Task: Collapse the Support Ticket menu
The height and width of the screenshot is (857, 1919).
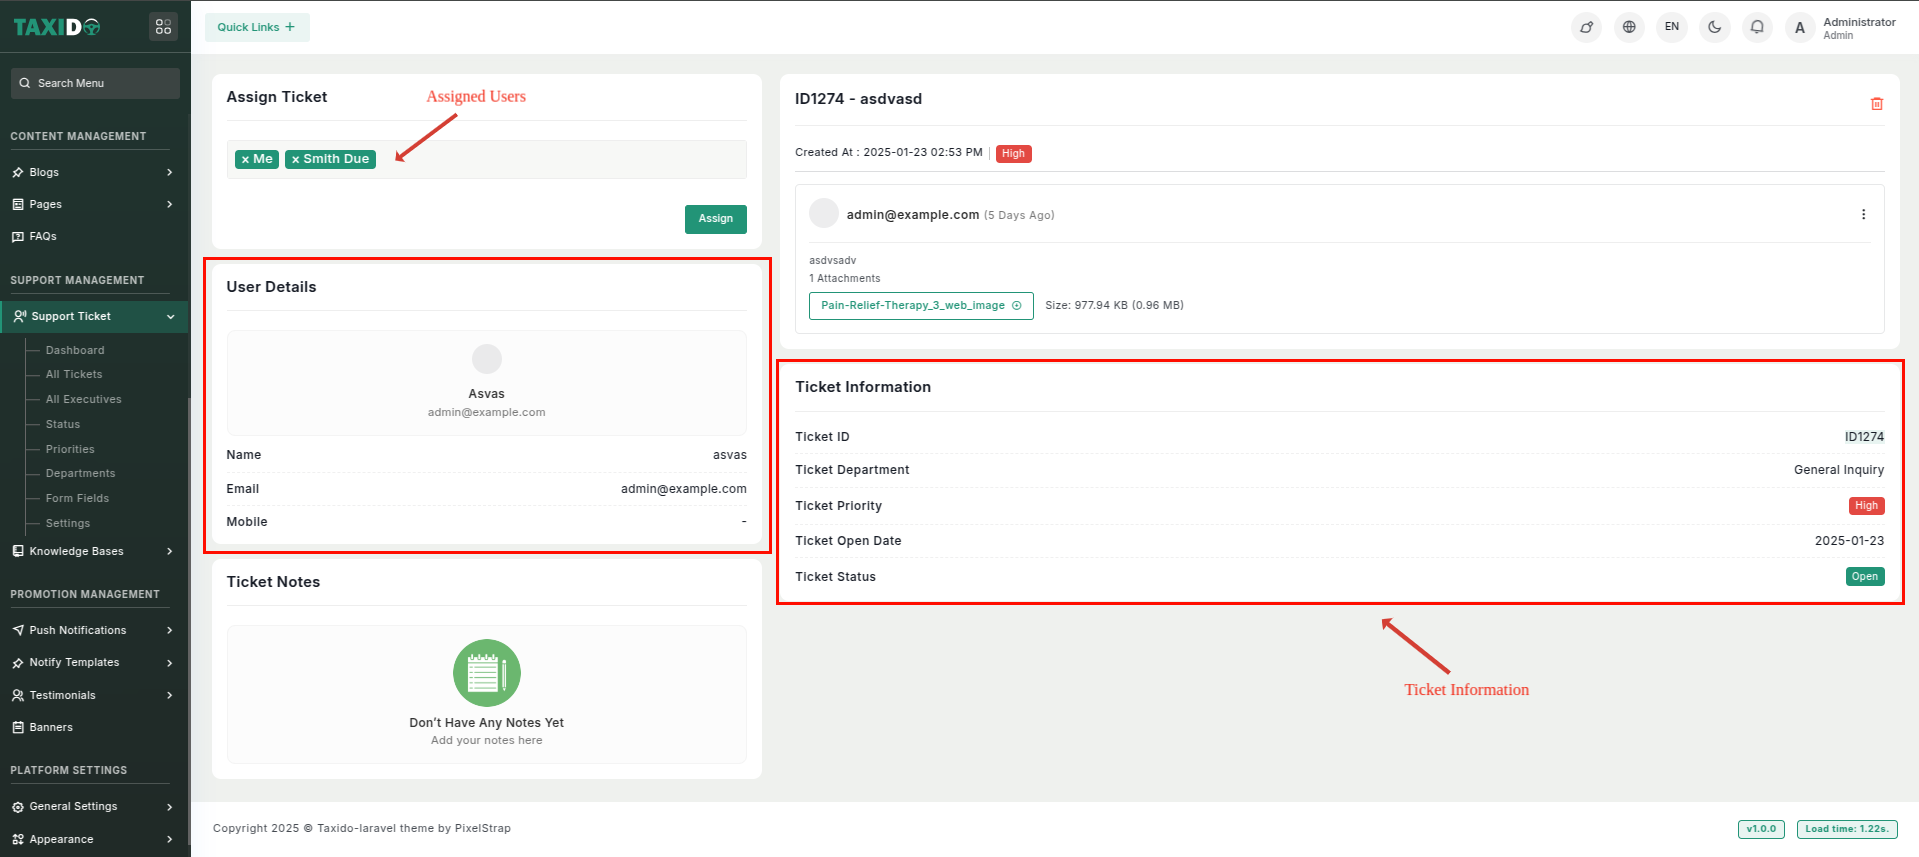Action: [93, 316]
